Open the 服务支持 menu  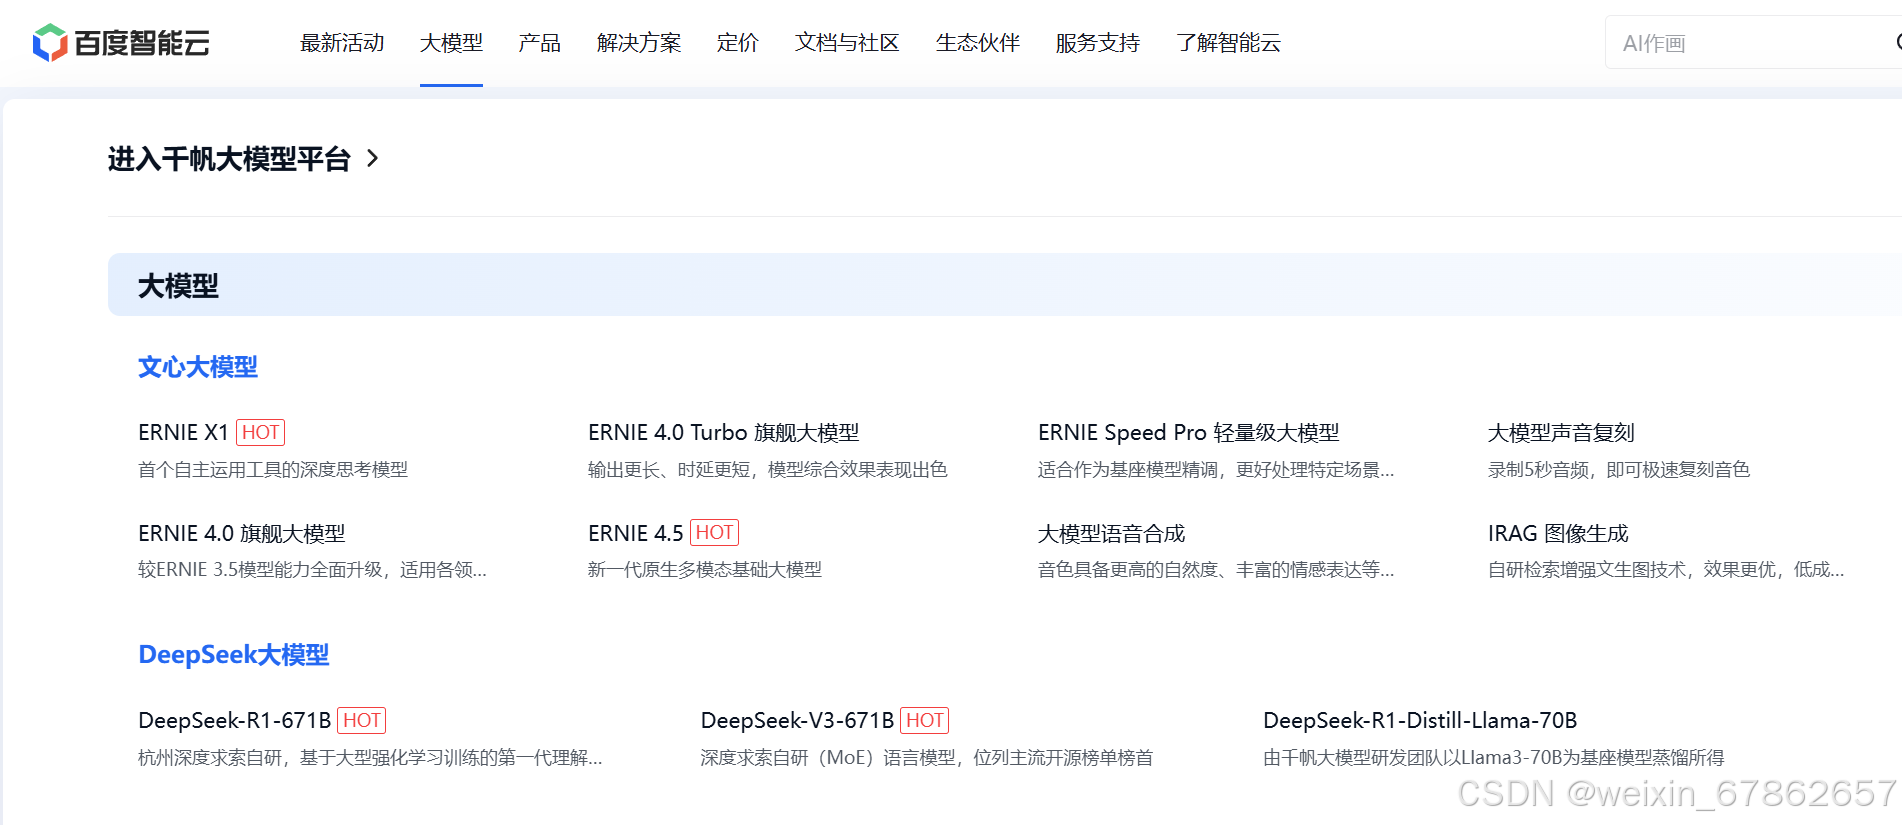coord(1098,43)
